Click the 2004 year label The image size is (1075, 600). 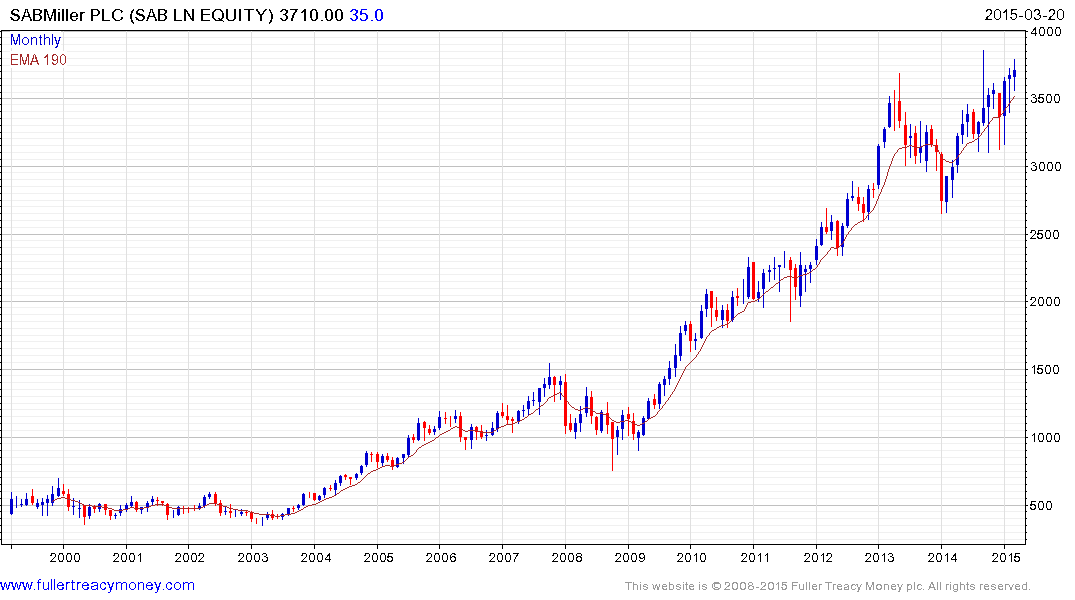click(315, 557)
